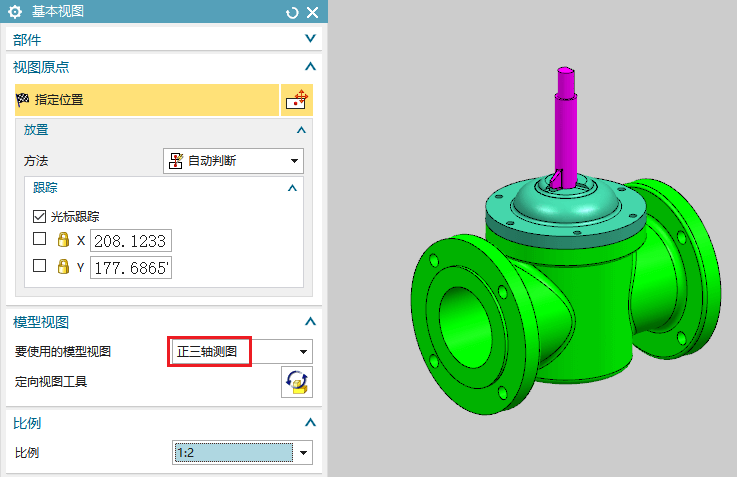Click the 方法 label
The image size is (737, 477).
pyautogui.click(x=36, y=161)
